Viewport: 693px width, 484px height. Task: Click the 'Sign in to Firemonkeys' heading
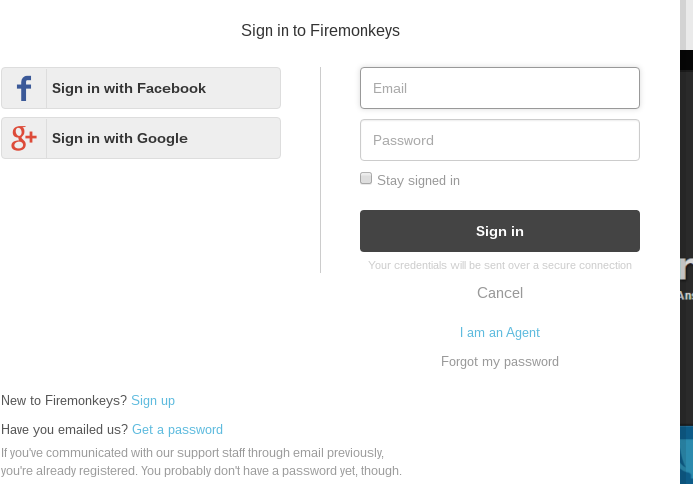[x=320, y=30]
